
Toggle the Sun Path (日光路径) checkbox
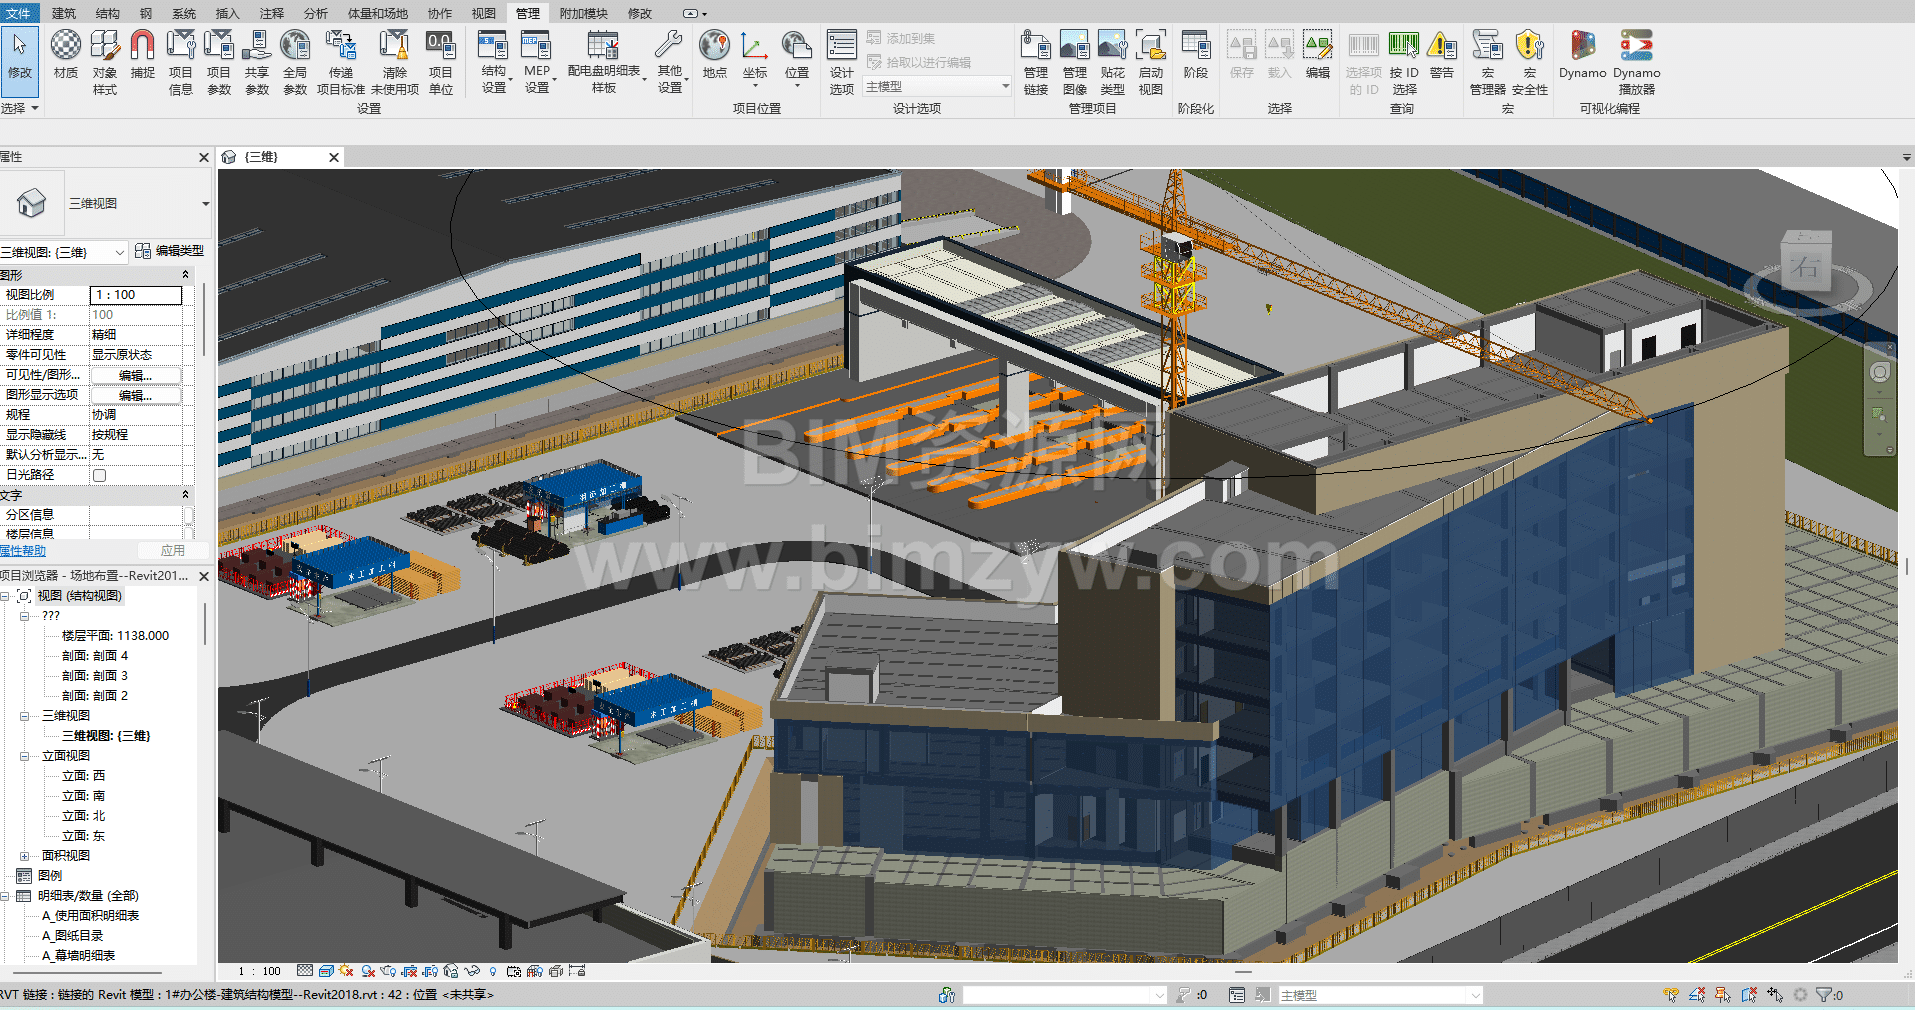point(99,475)
